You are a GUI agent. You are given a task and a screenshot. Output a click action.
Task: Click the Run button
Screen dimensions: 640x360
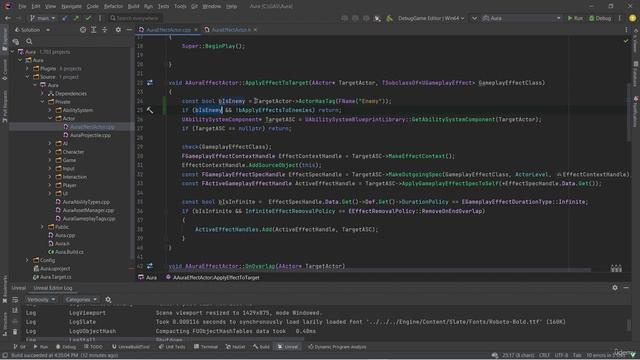(575, 18)
